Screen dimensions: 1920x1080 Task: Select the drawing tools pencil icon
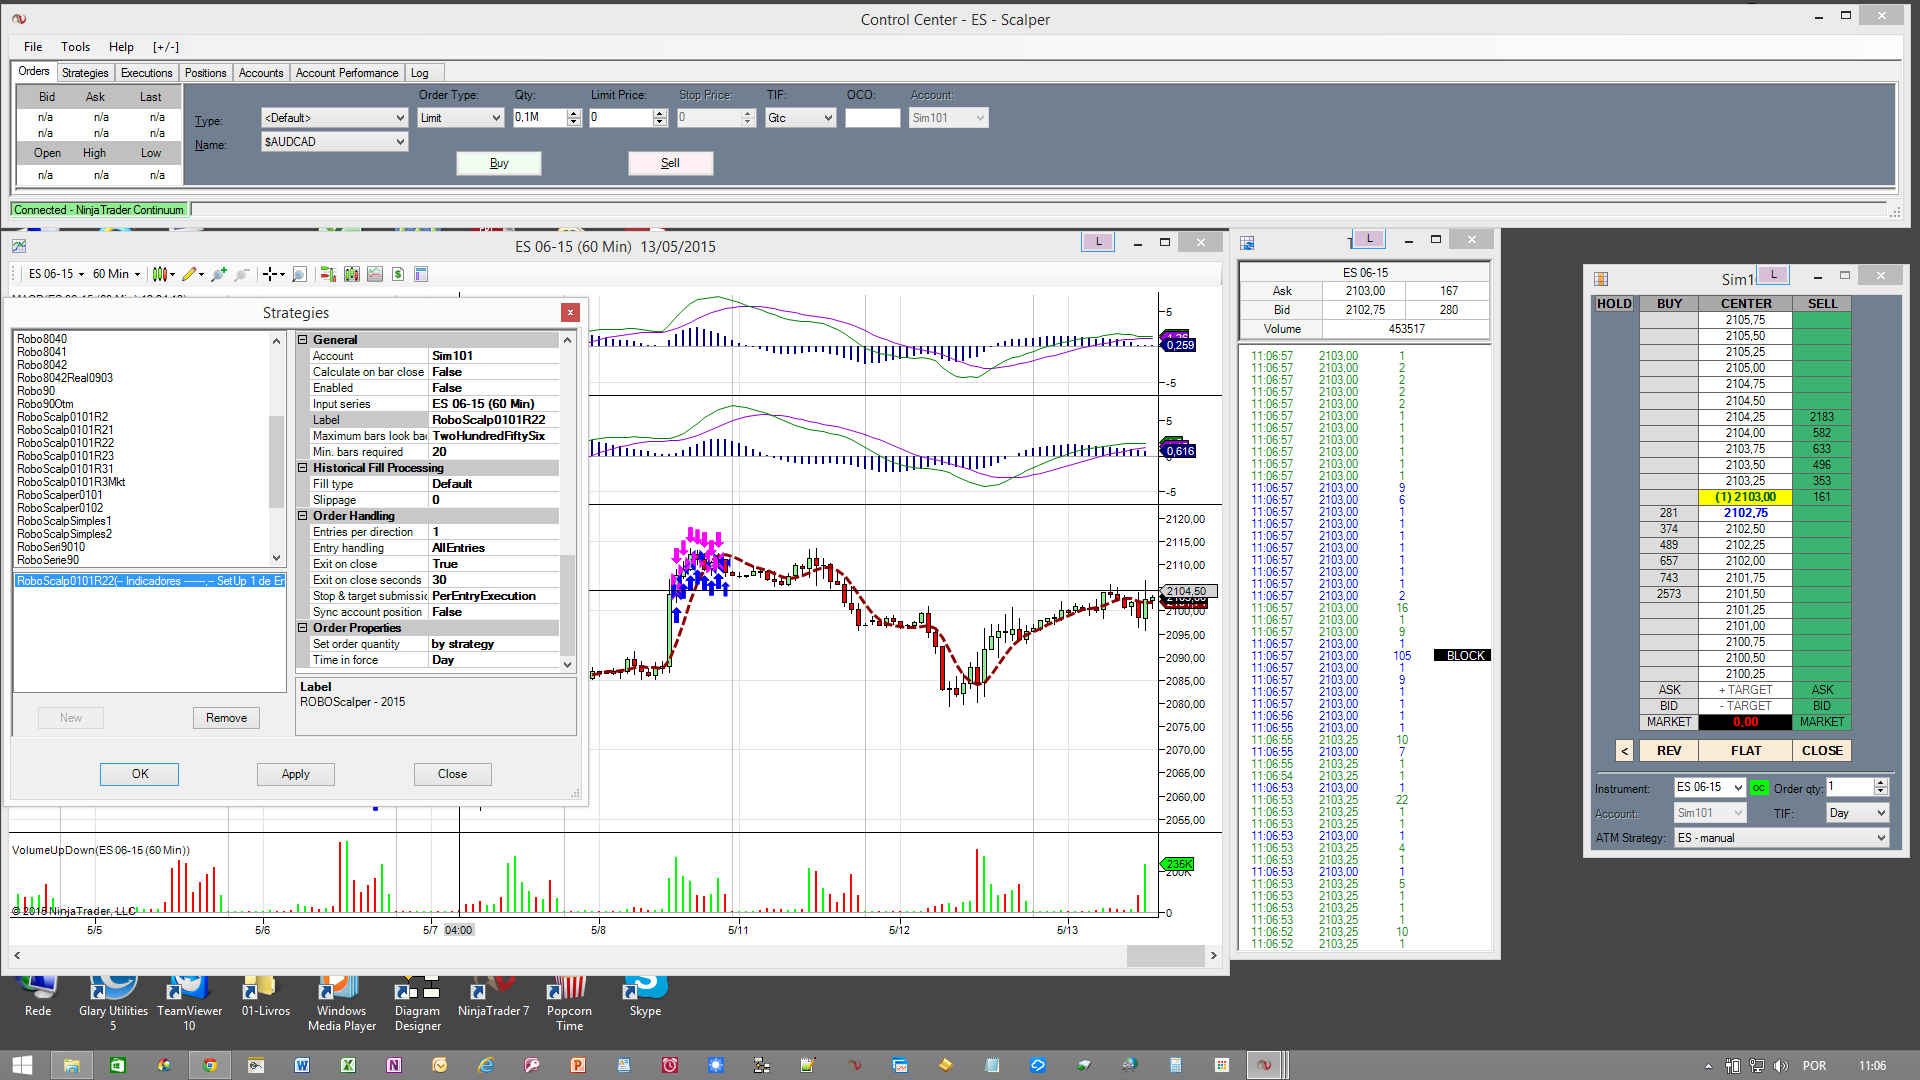tap(188, 274)
